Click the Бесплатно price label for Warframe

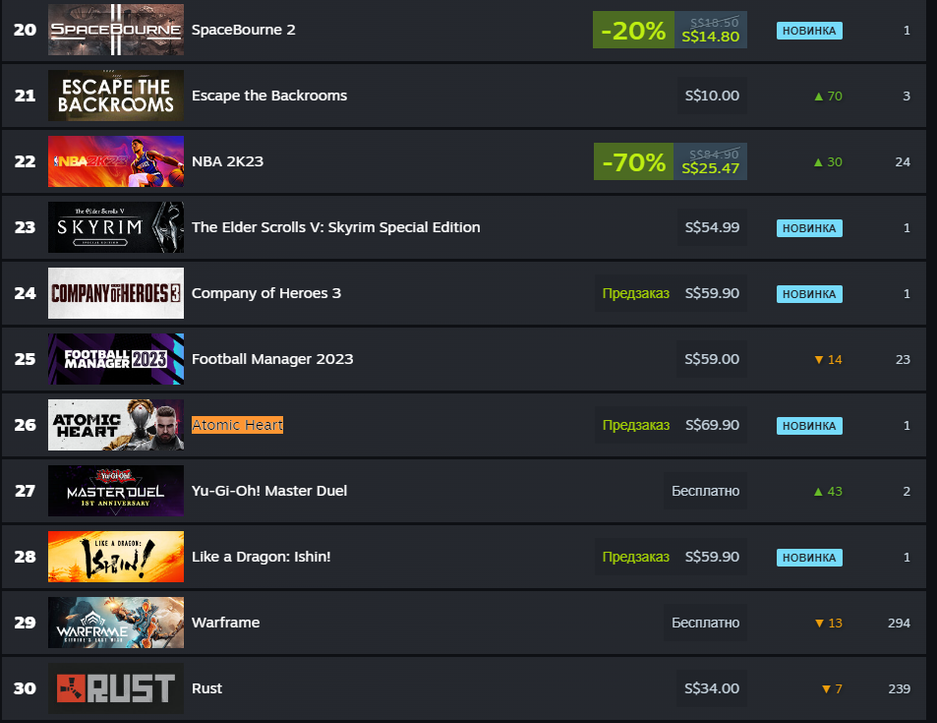[706, 622]
